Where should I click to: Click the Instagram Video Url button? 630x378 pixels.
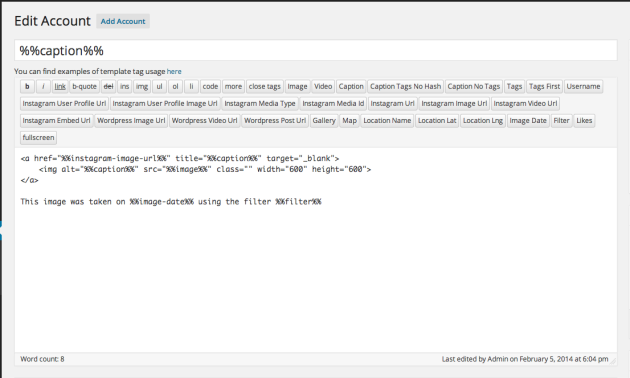526,104
